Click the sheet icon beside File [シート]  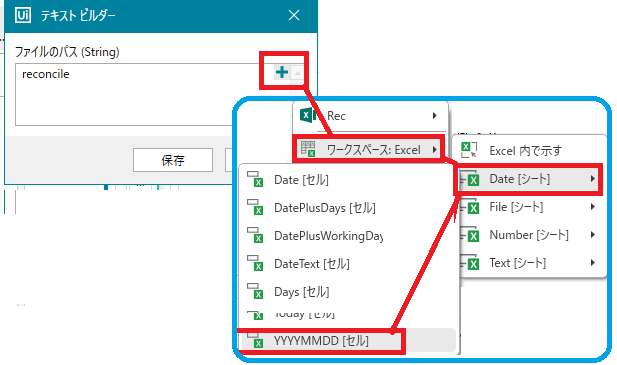click(x=471, y=206)
